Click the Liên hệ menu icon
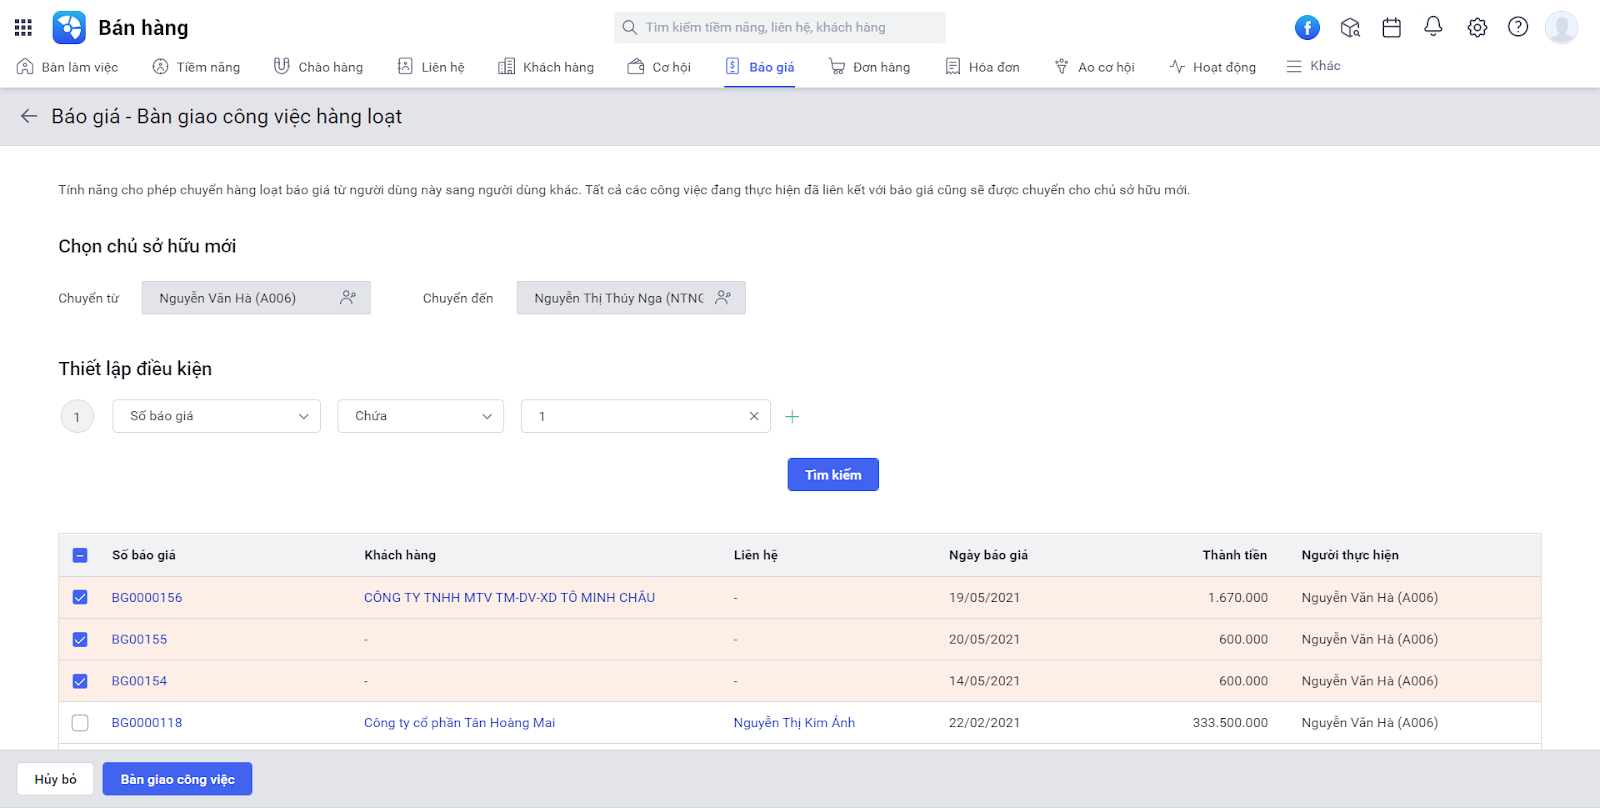The width and height of the screenshot is (1600, 808). (405, 67)
